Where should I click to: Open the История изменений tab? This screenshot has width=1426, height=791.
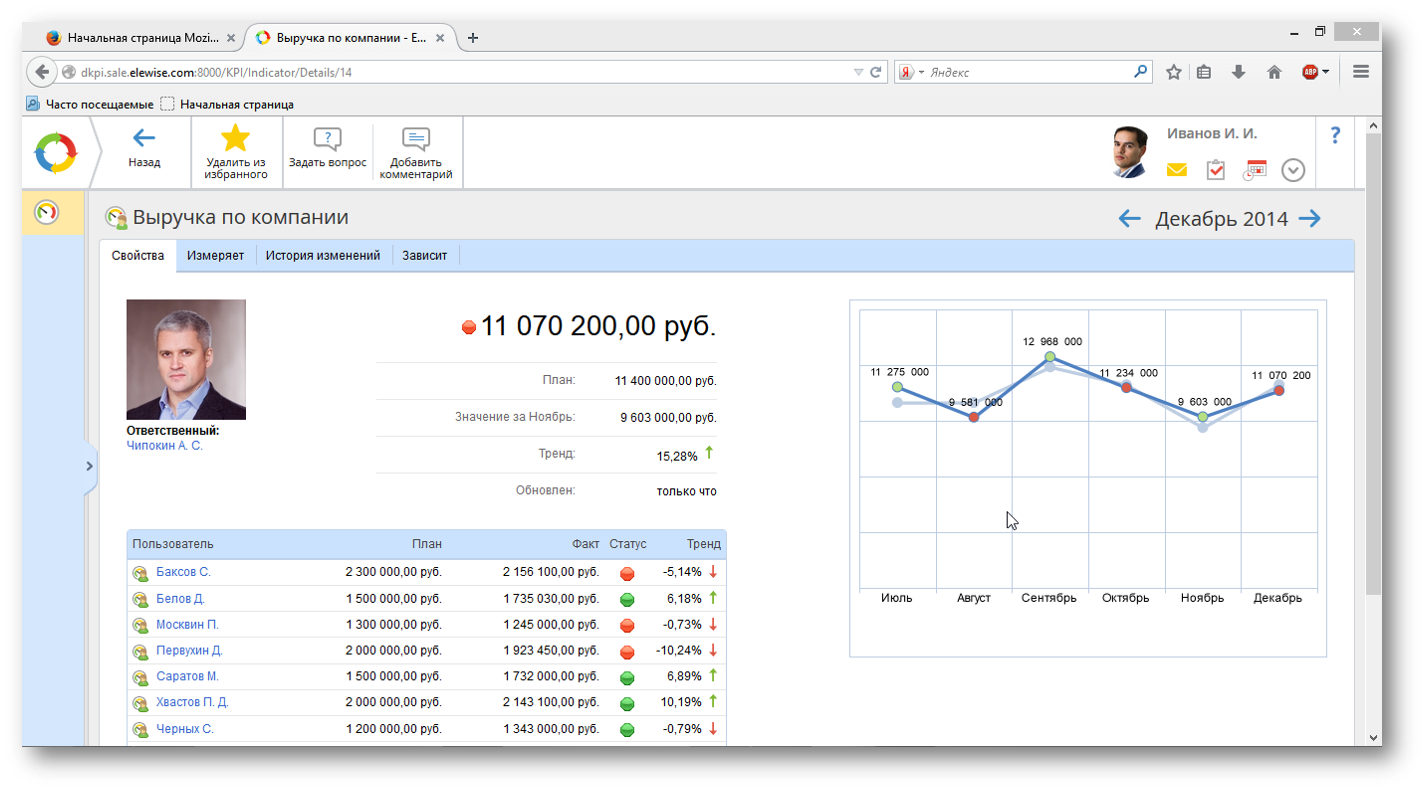tap(323, 255)
